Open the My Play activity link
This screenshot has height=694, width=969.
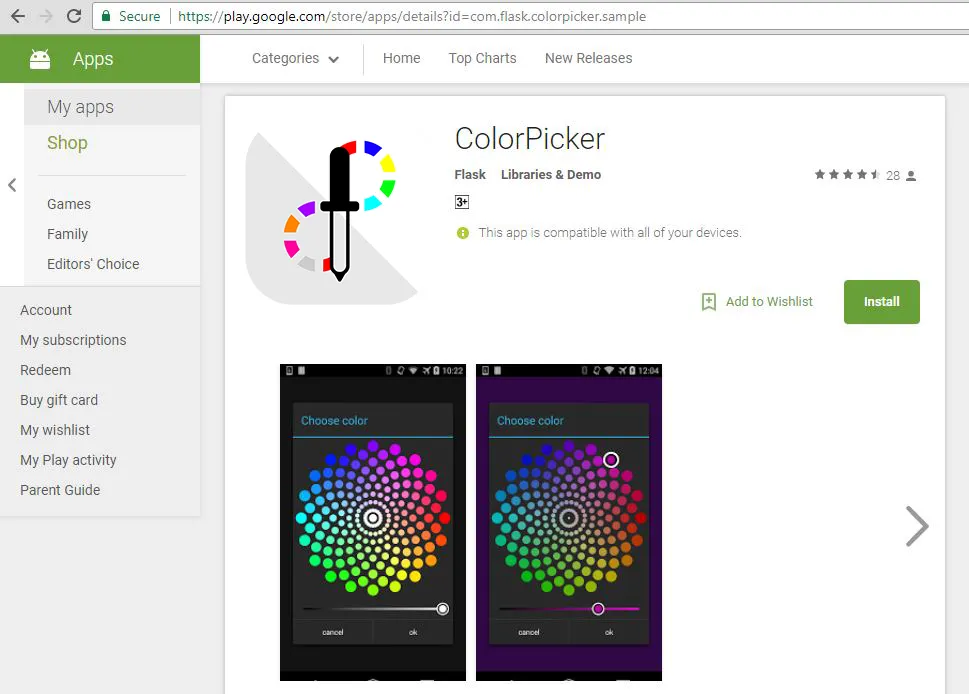[68, 460]
